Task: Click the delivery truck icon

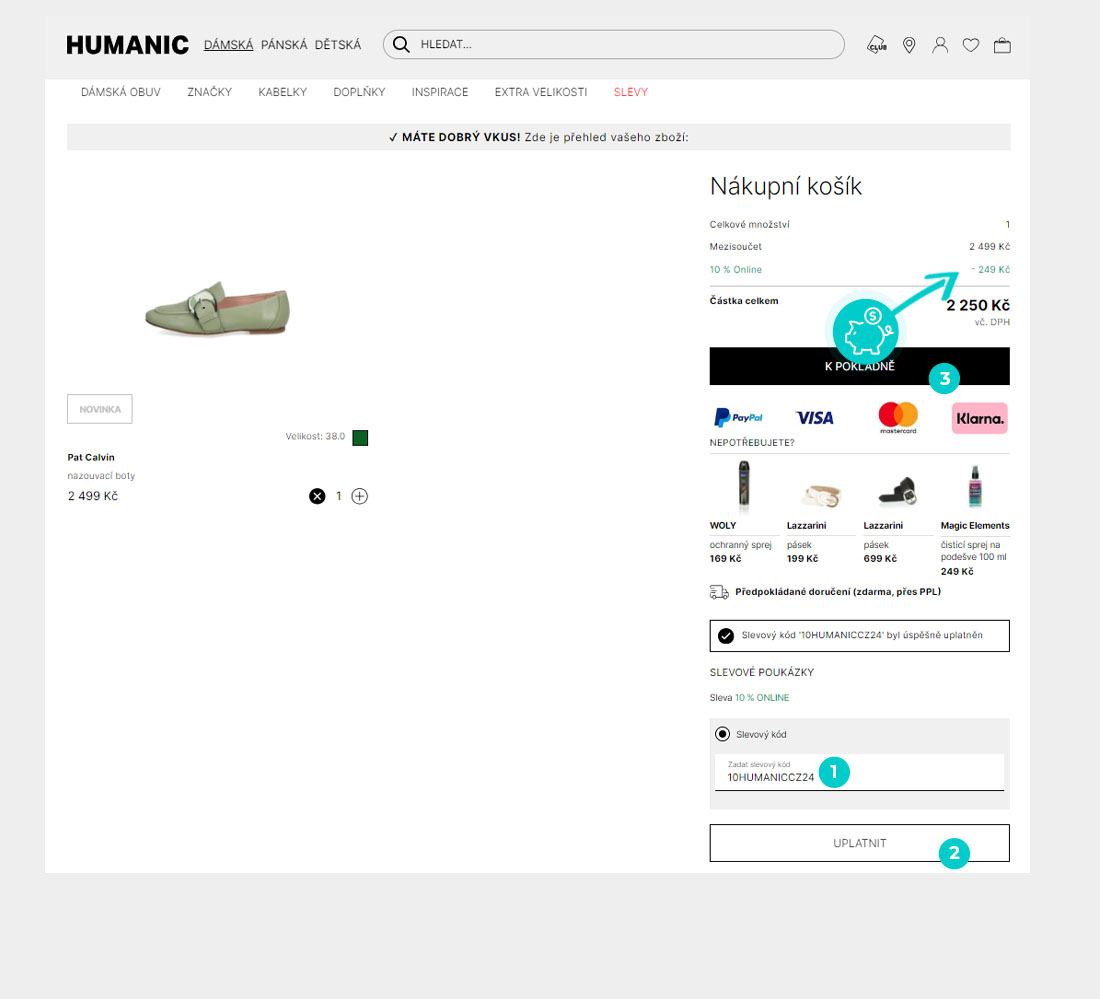Action: click(x=719, y=592)
